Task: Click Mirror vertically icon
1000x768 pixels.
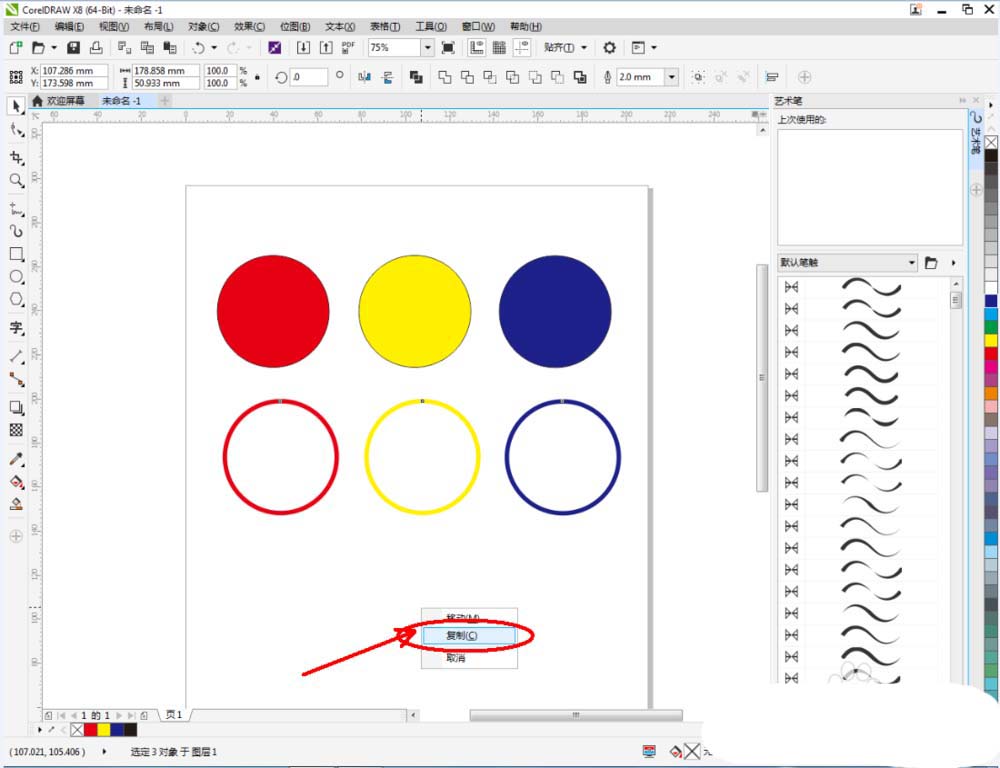Action: tap(387, 77)
